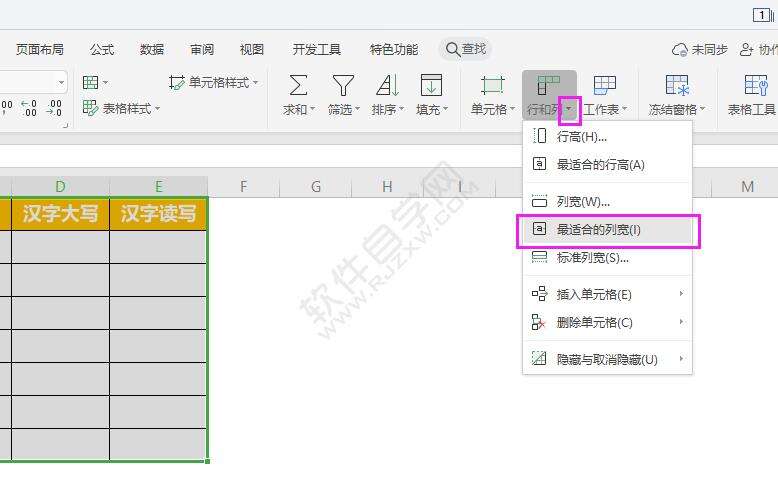Open the 页面布局 ribbon tab

coord(40,50)
